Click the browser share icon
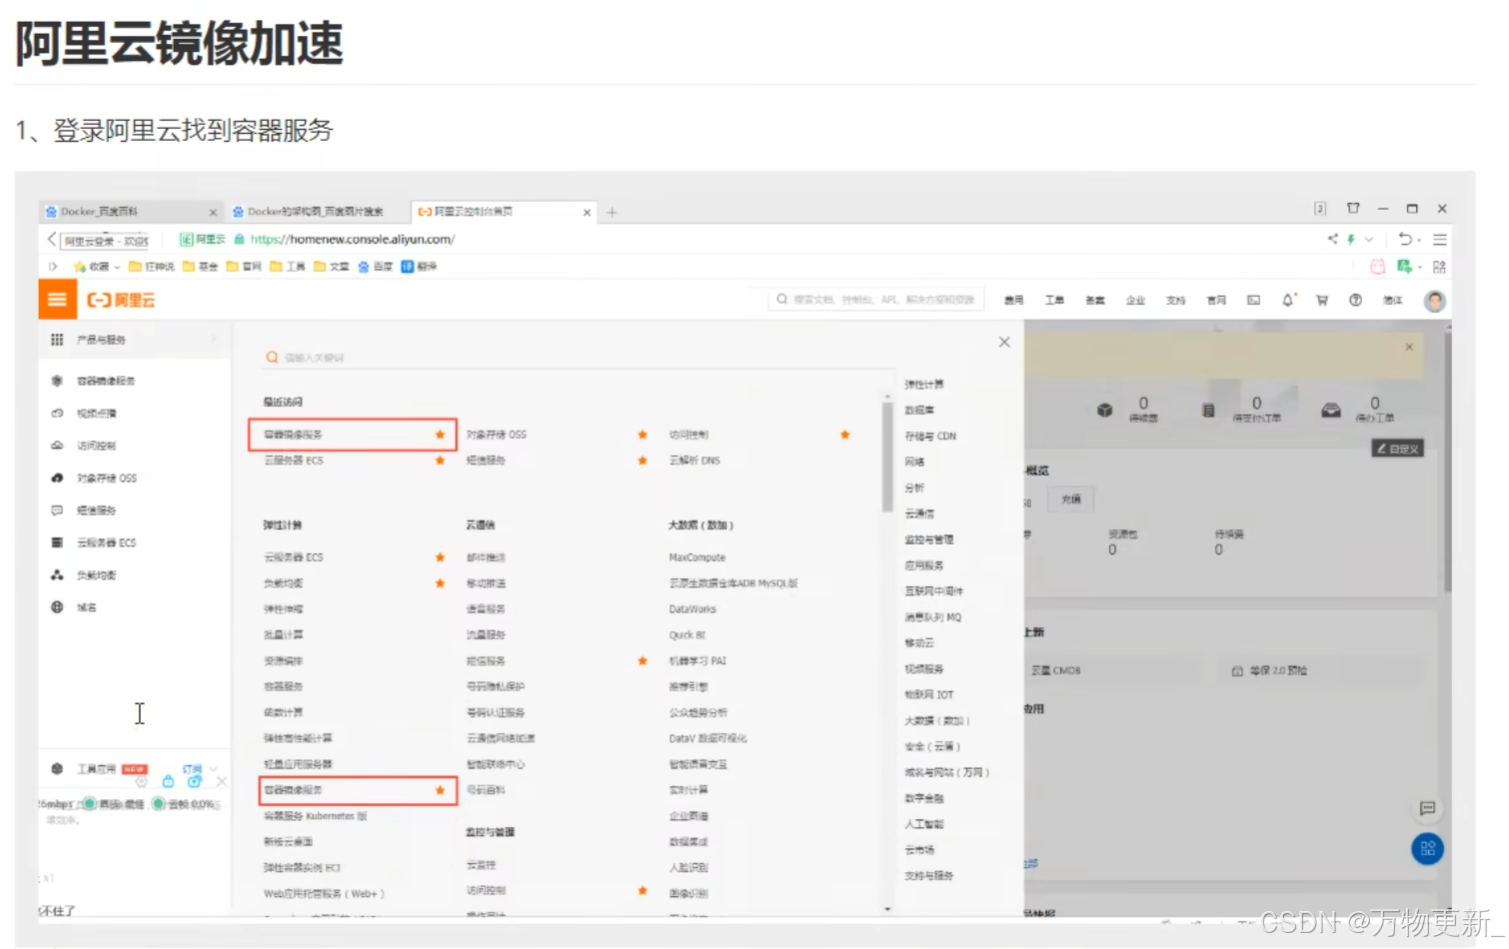The width and height of the screenshot is (1509, 949). pyautogui.click(x=1332, y=239)
